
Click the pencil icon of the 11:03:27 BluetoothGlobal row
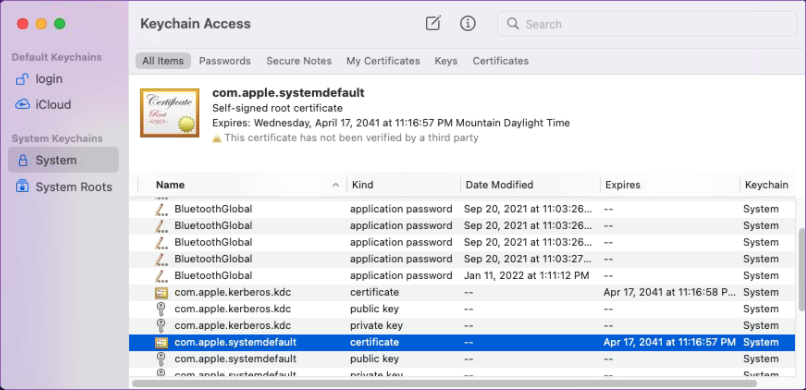pyautogui.click(x=161, y=259)
